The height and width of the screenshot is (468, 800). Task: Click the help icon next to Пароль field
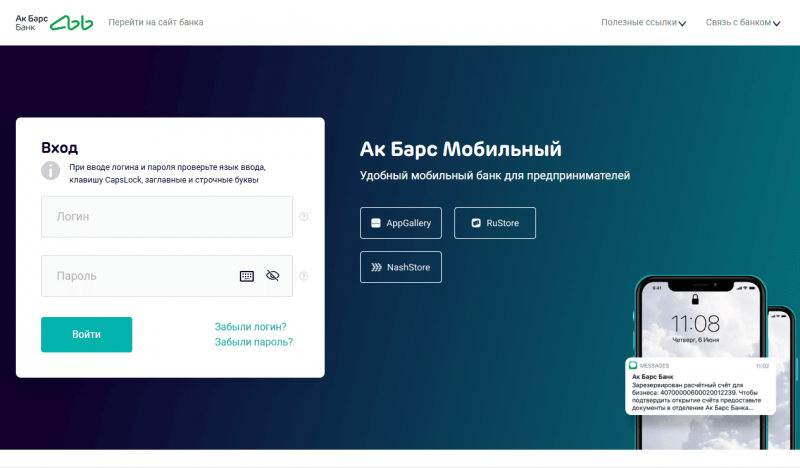pyautogui.click(x=303, y=276)
